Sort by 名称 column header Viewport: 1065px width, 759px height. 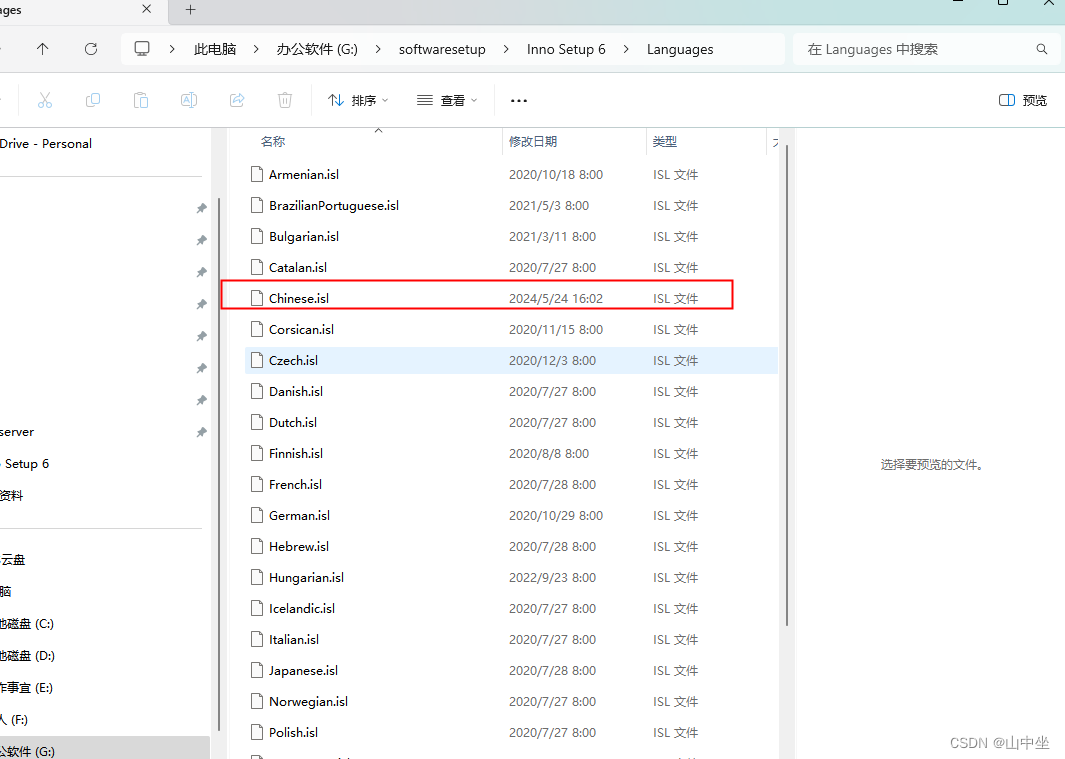coord(273,141)
